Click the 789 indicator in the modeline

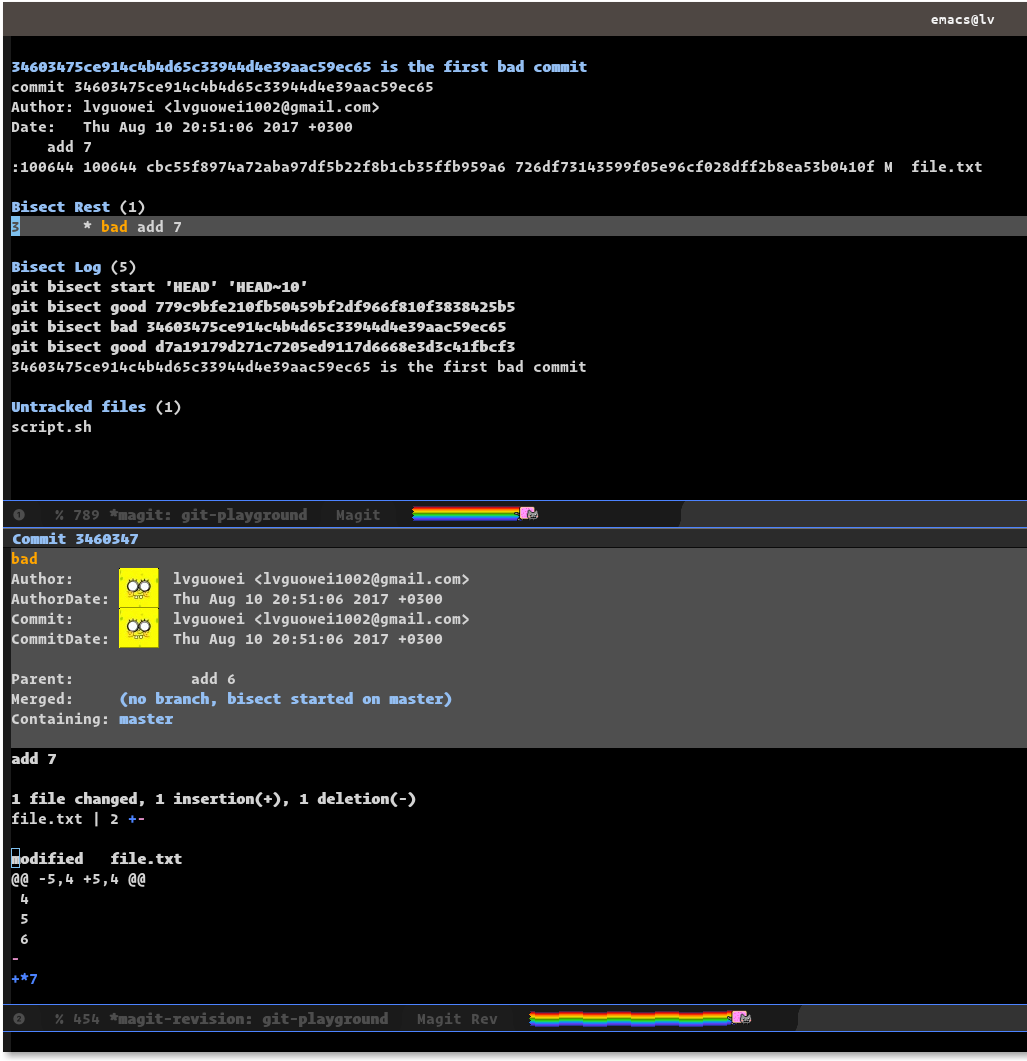[x=86, y=515]
